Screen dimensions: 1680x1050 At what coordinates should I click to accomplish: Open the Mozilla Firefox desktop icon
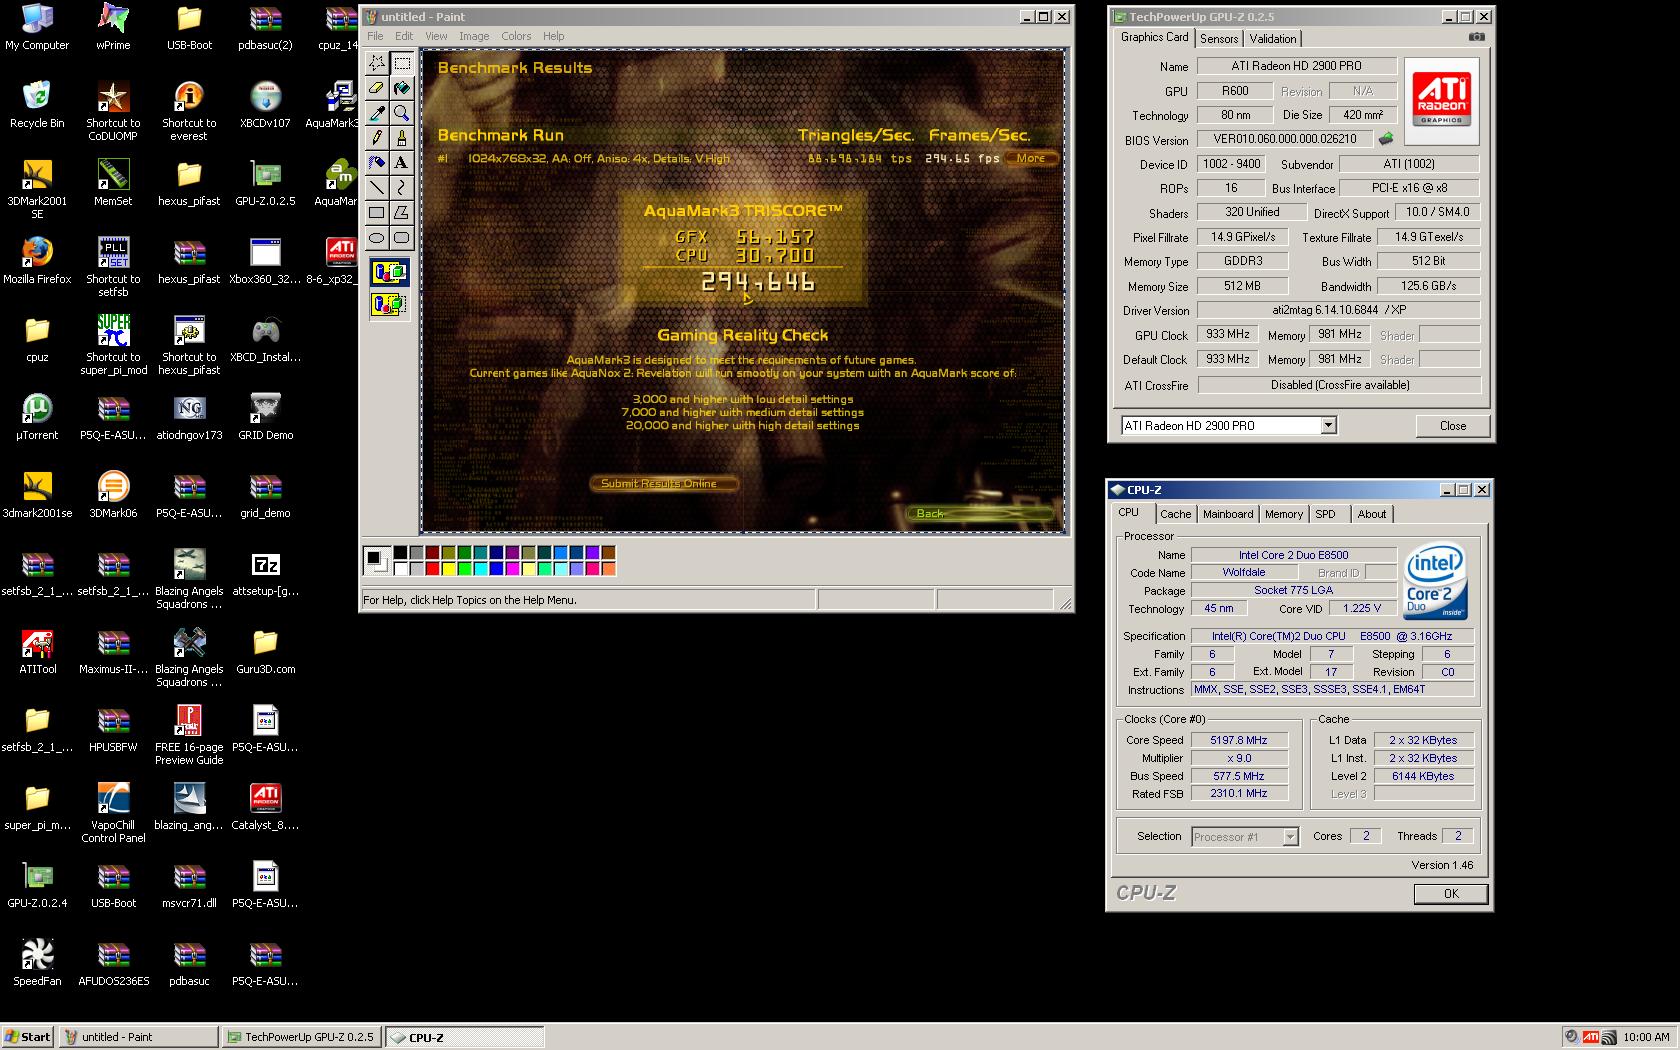37,260
